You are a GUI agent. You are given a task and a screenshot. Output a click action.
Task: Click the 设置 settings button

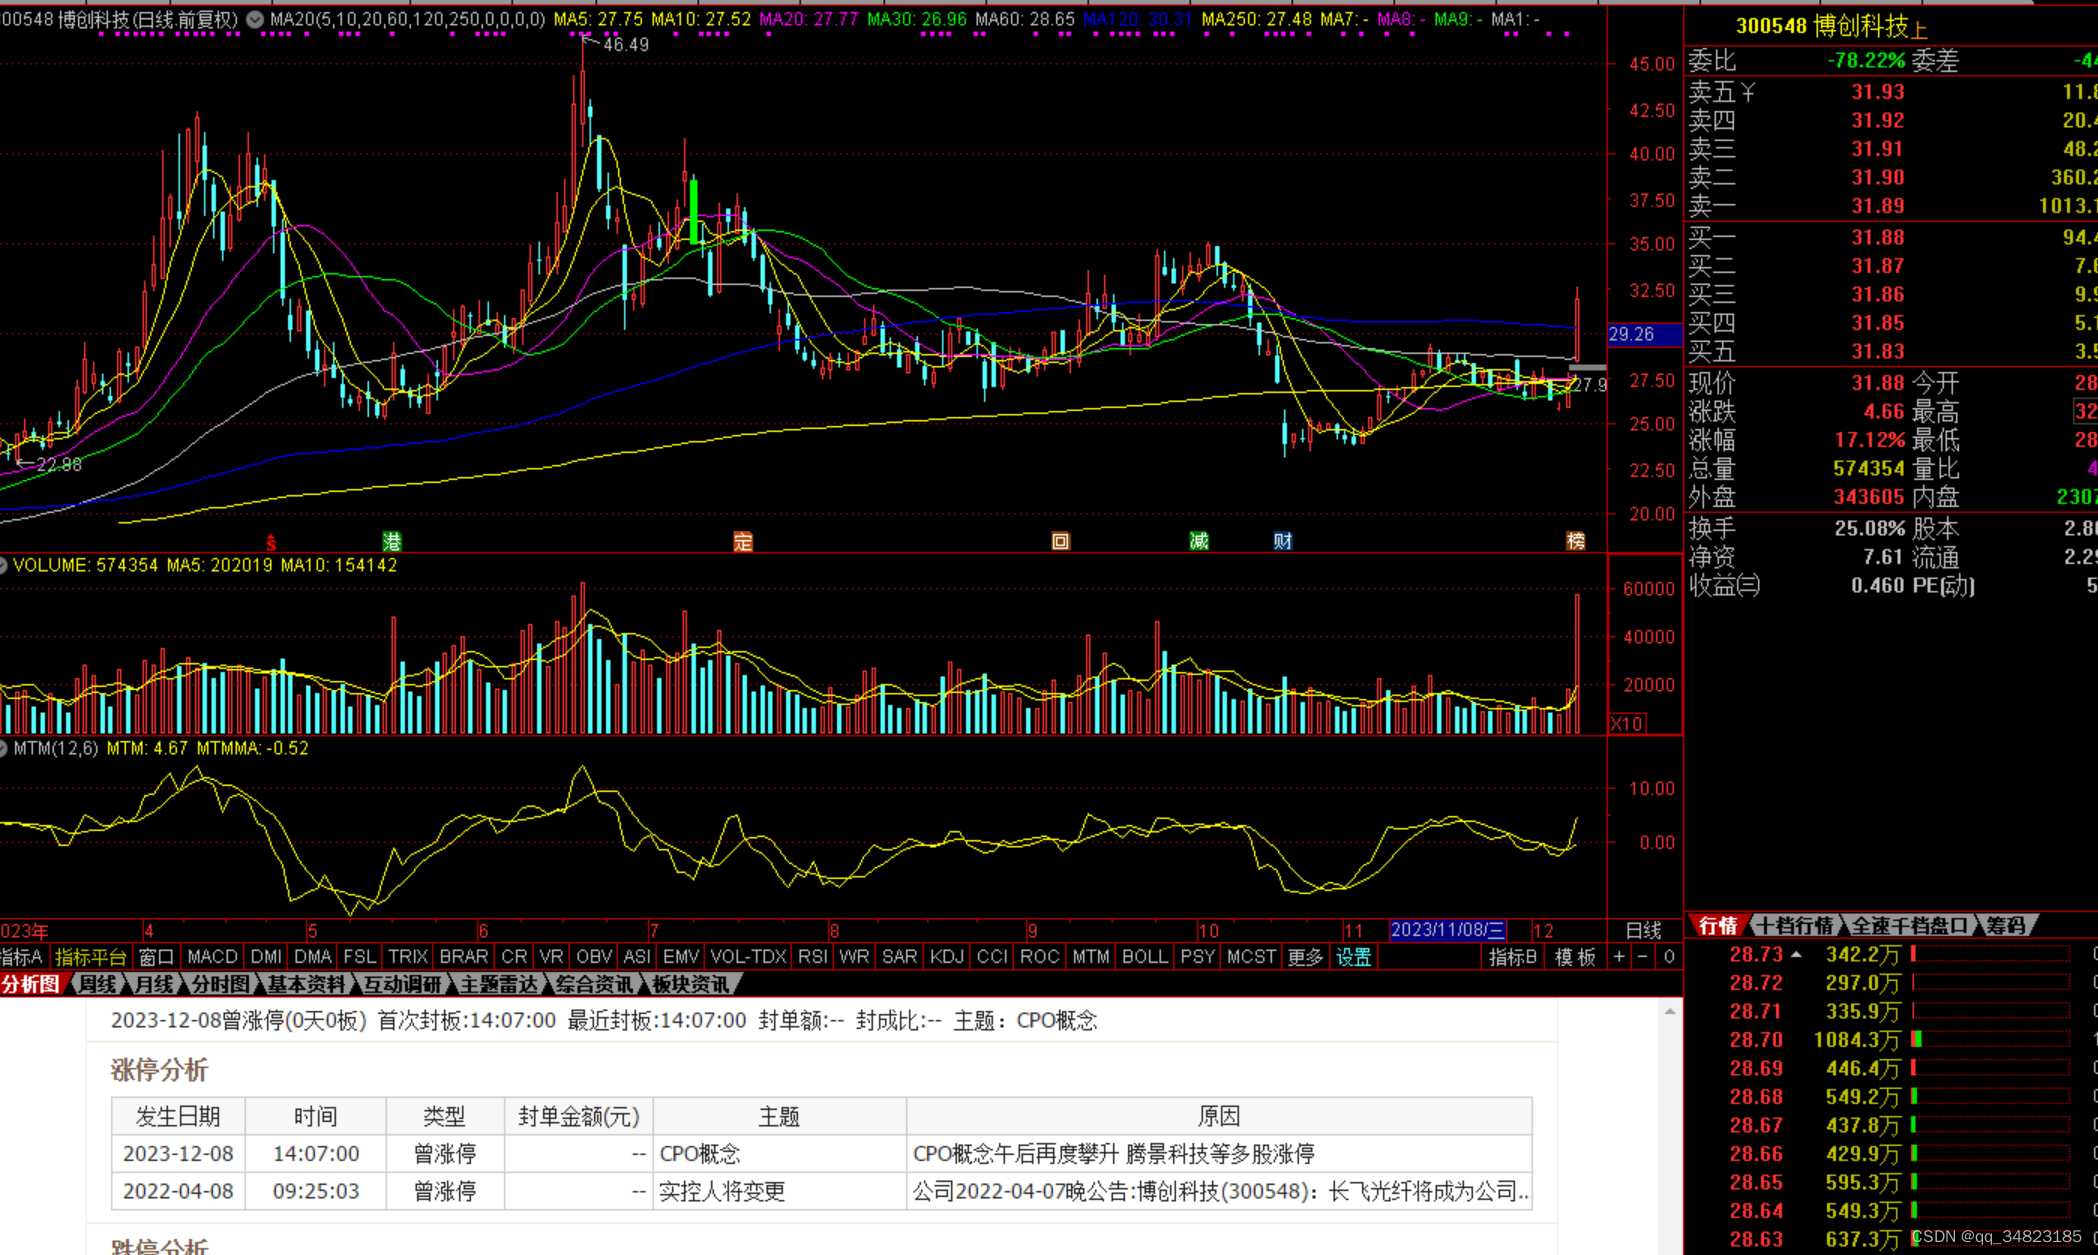coord(1354,957)
